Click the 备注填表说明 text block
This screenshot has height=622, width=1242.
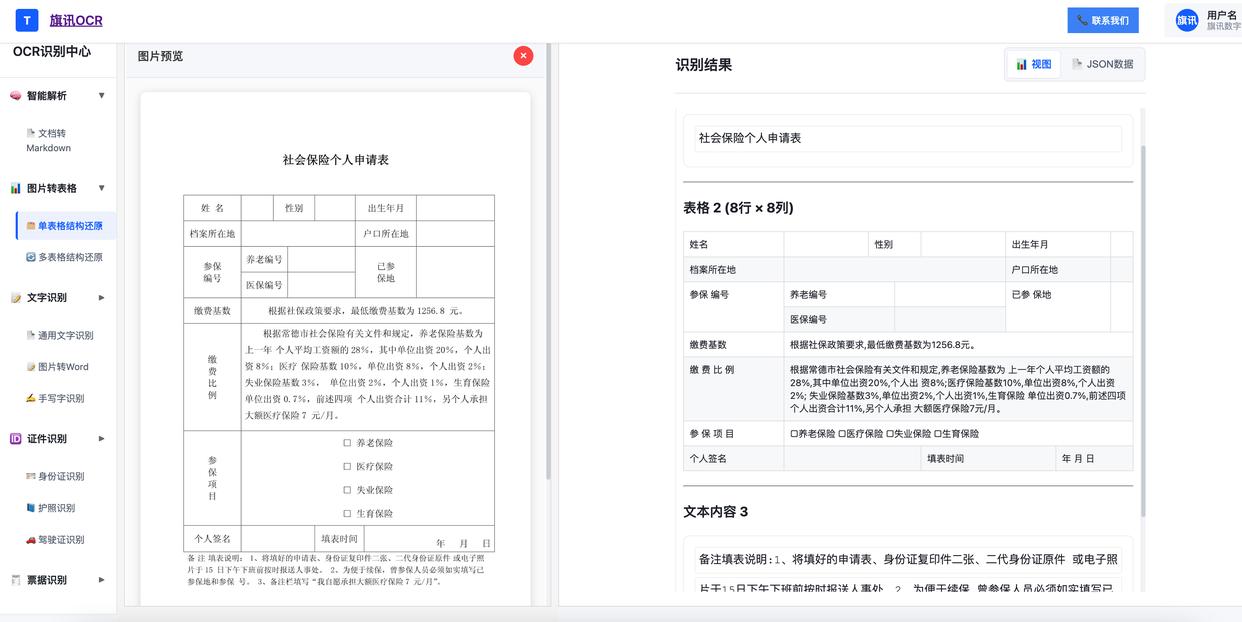(x=908, y=559)
